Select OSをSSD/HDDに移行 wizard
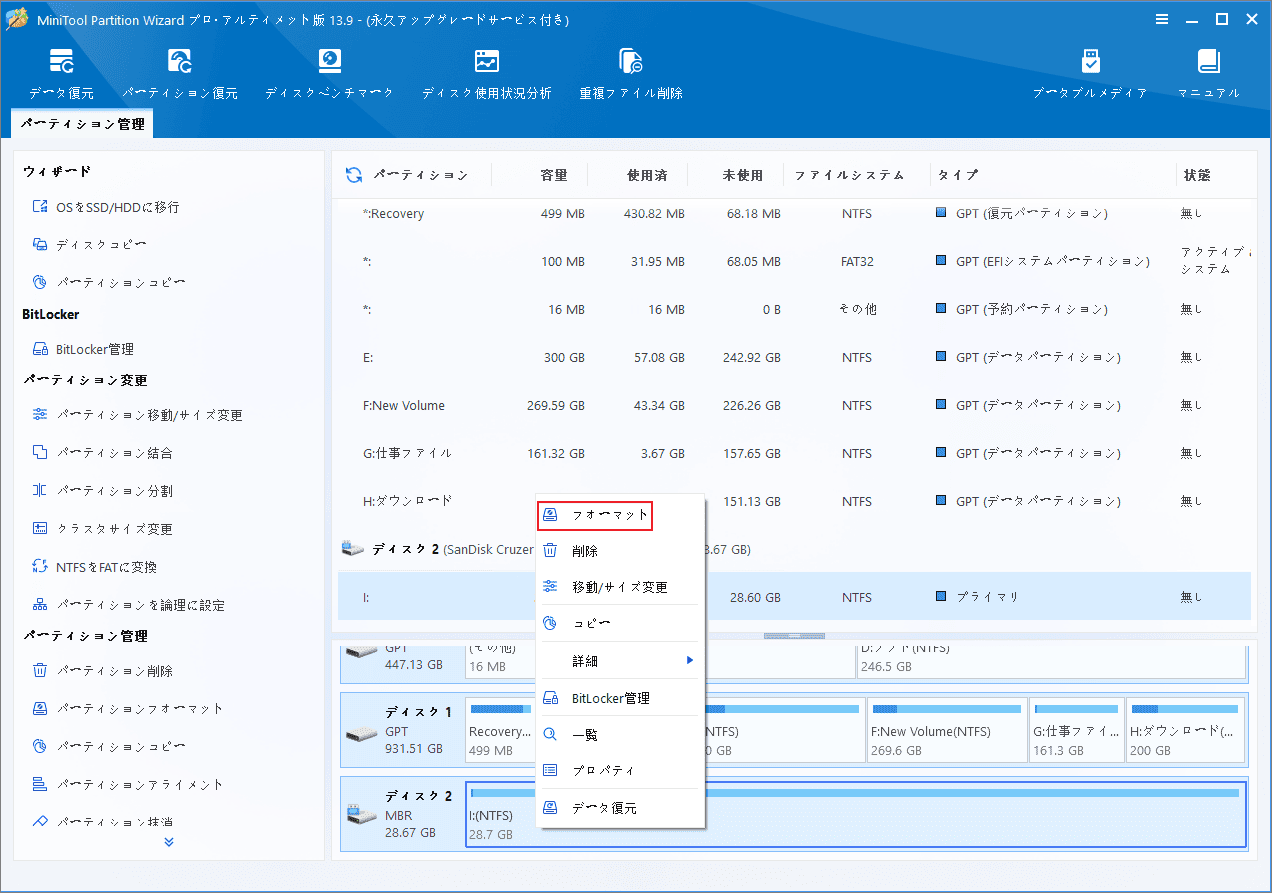Image resolution: width=1272 pixels, height=893 pixels. [x=106, y=207]
